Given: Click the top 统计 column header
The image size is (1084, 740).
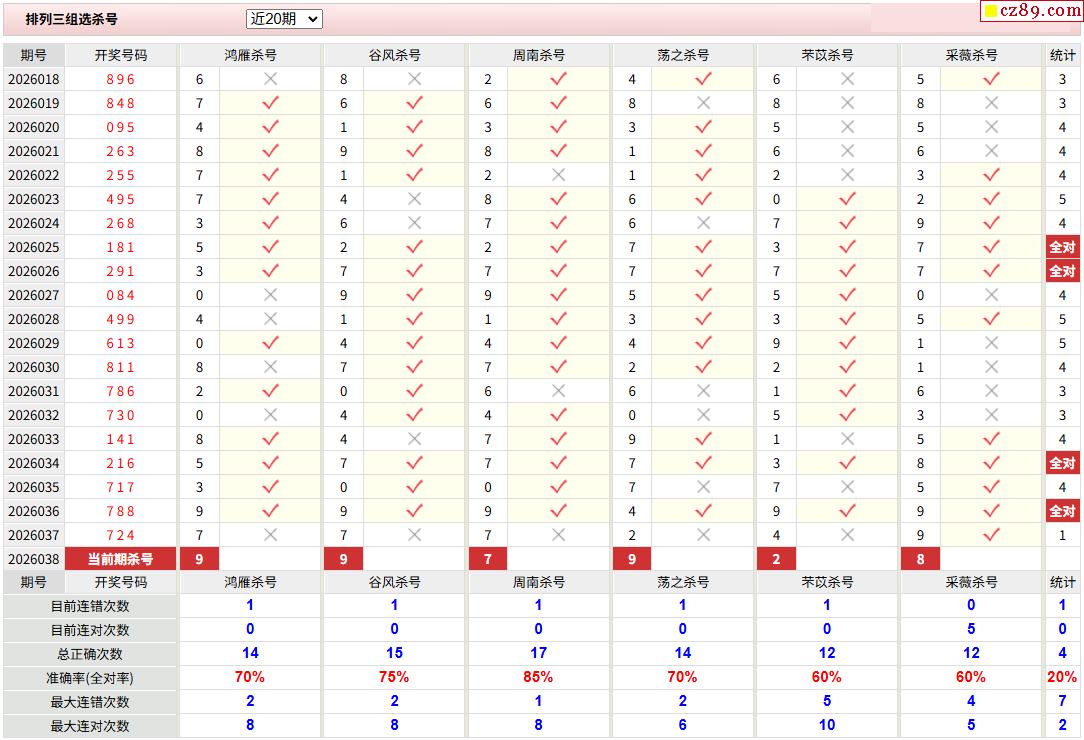Looking at the screenshot, I should (x=1062, y=55).
